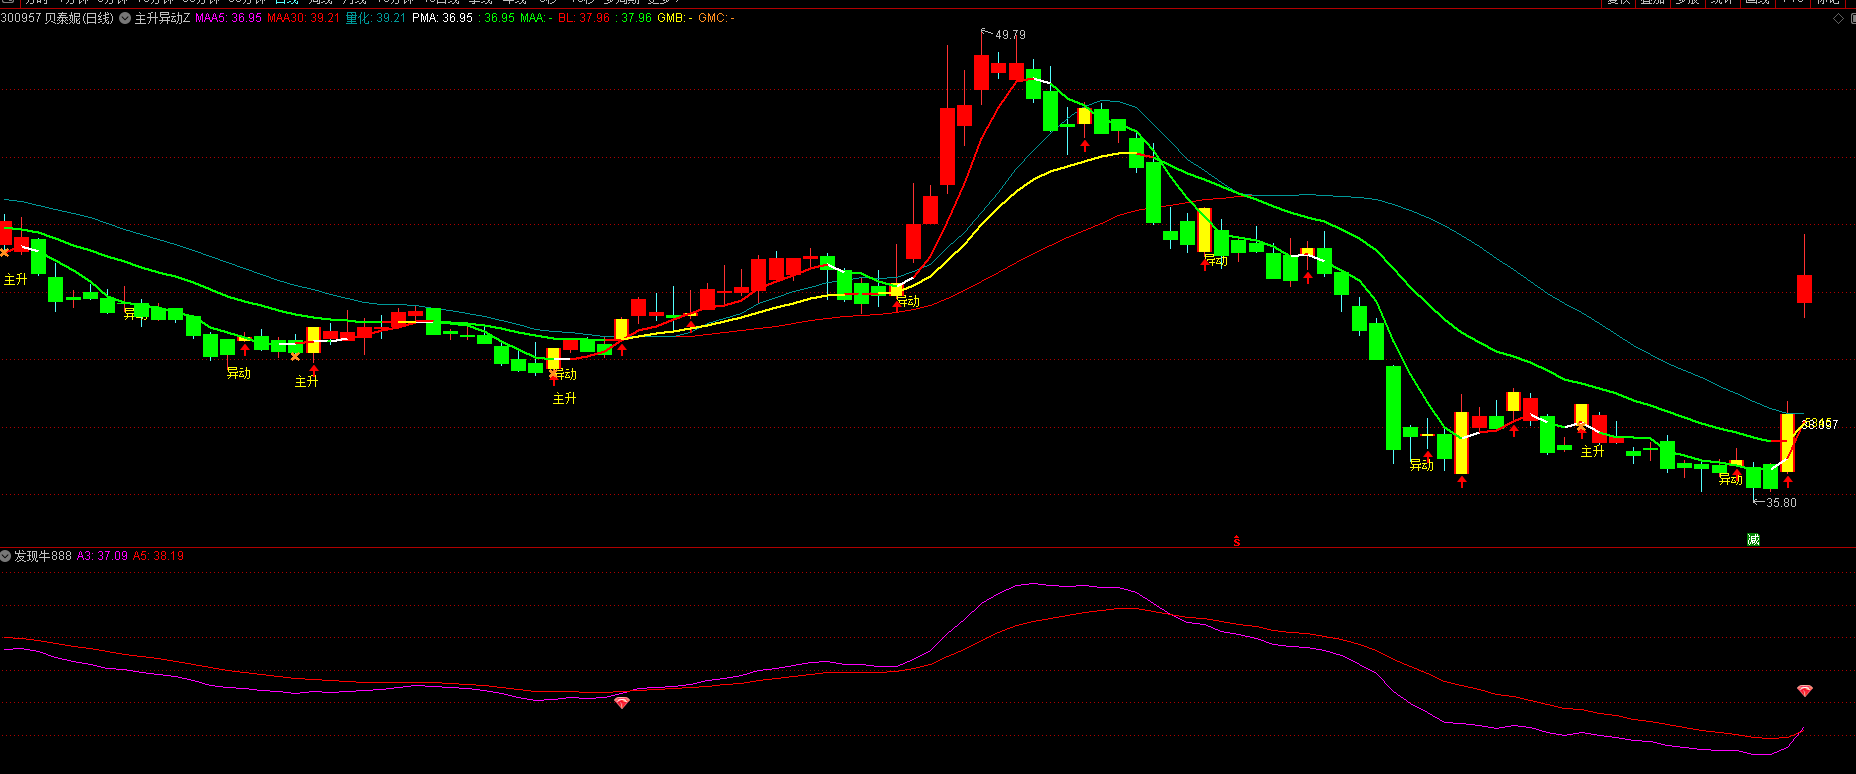
Task: Click the orange X marker at chart's left edge
Action: [4, 252]
